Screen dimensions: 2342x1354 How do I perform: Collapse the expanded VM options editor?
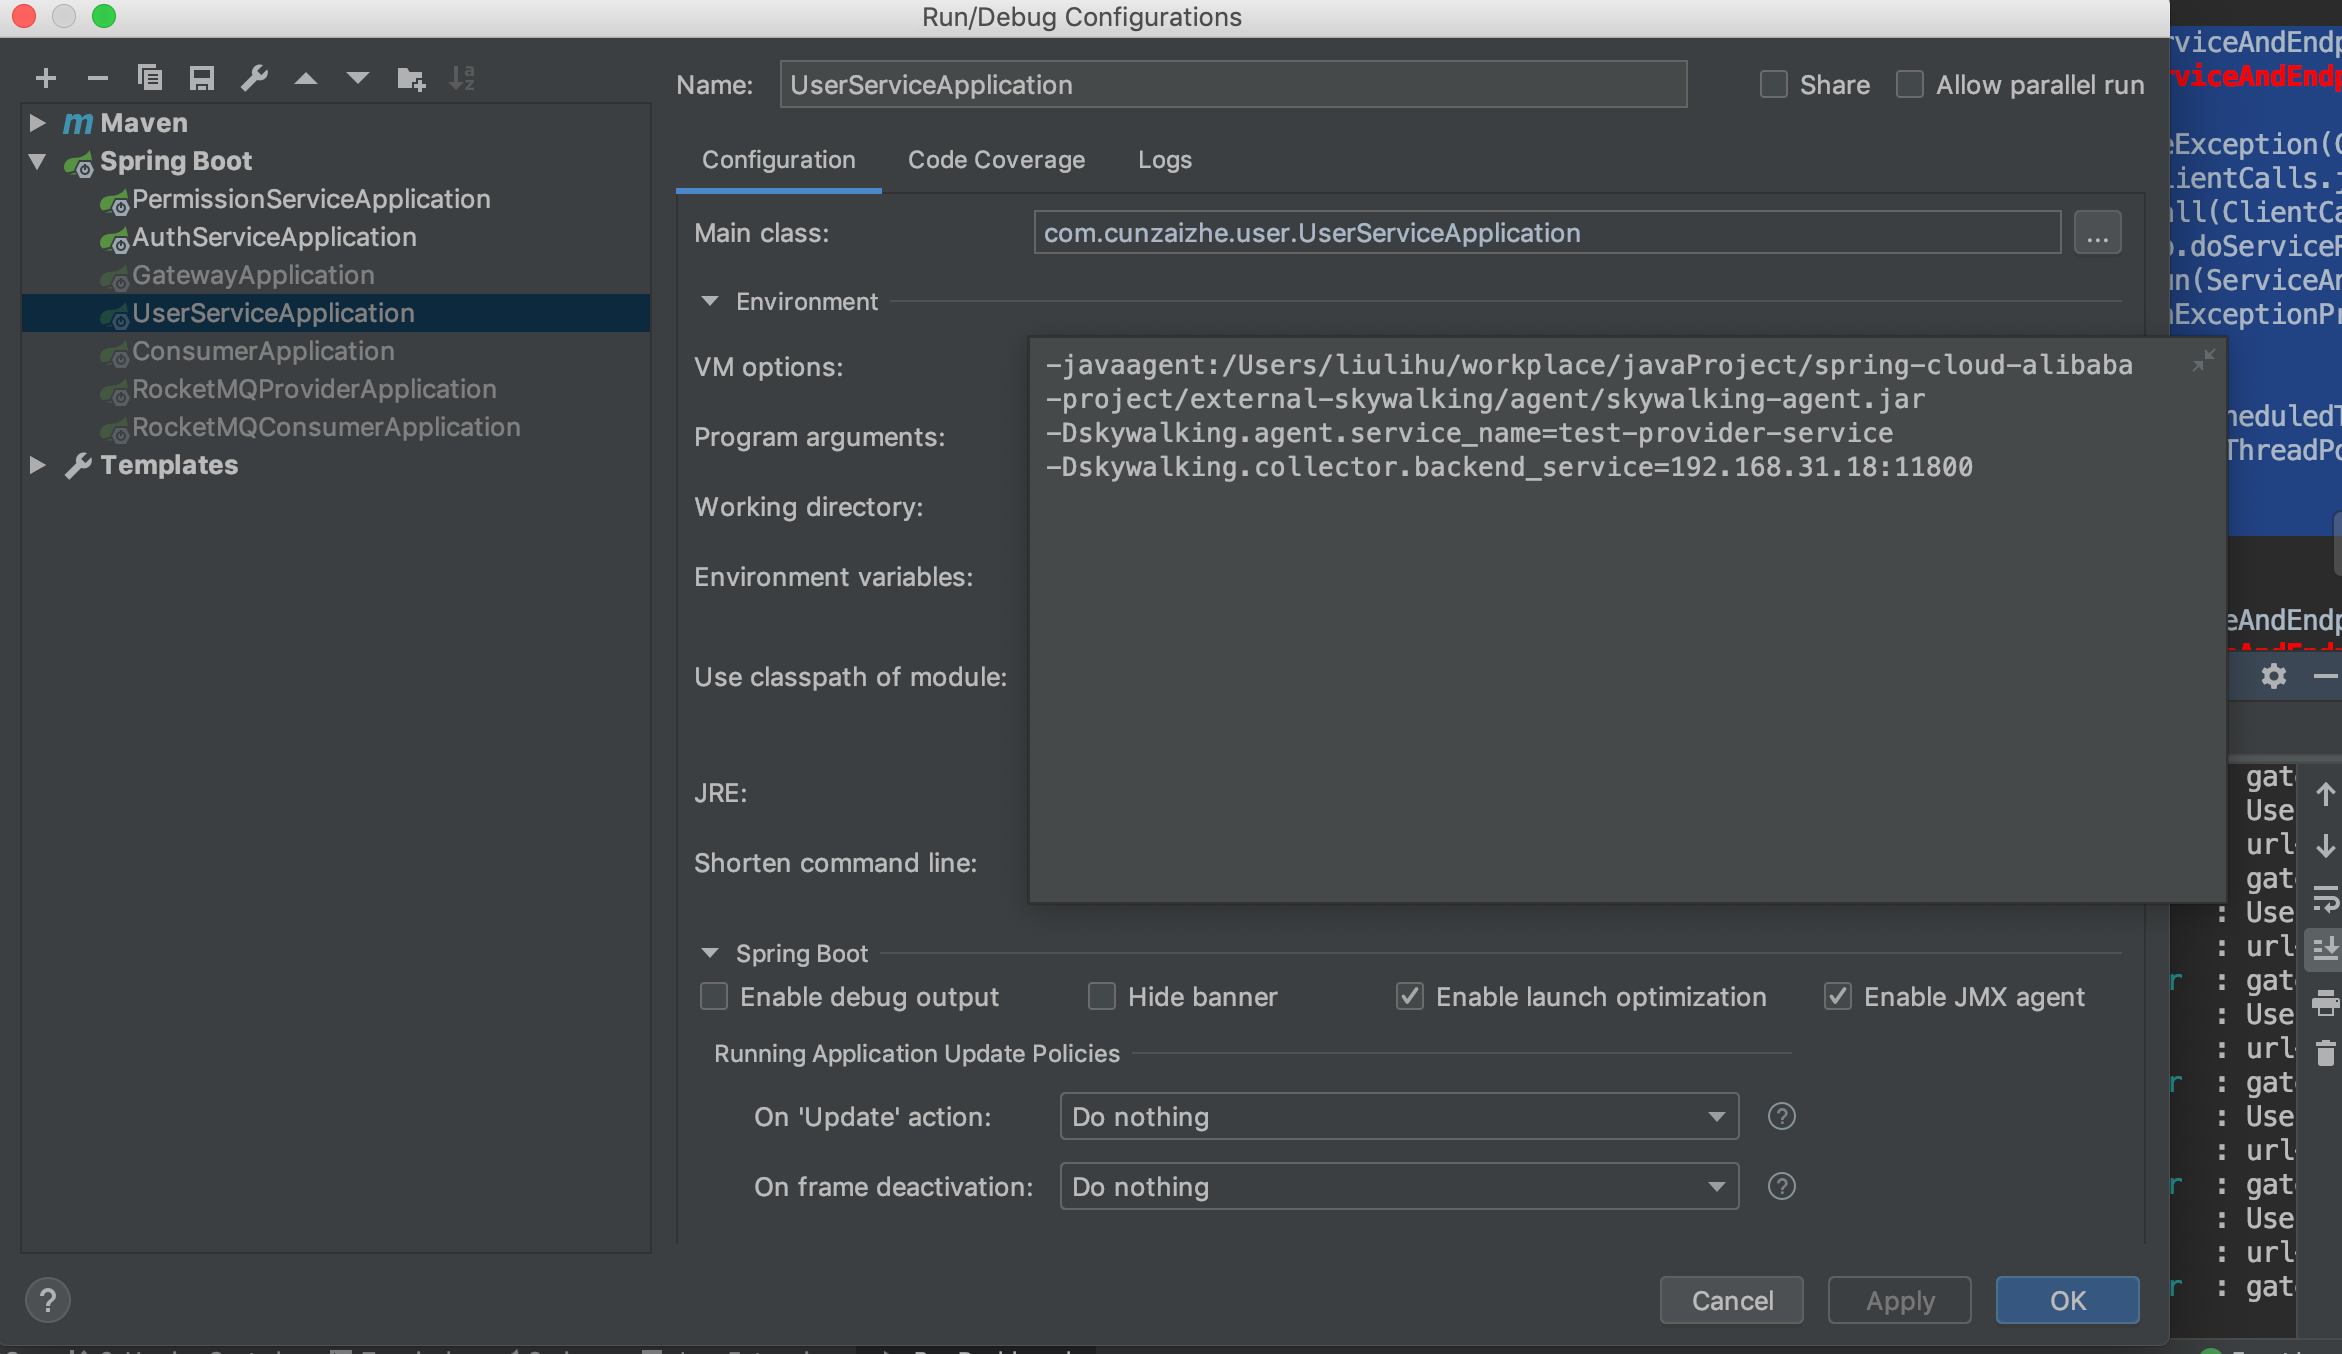pyautogui.click(x=2203, y=361)
